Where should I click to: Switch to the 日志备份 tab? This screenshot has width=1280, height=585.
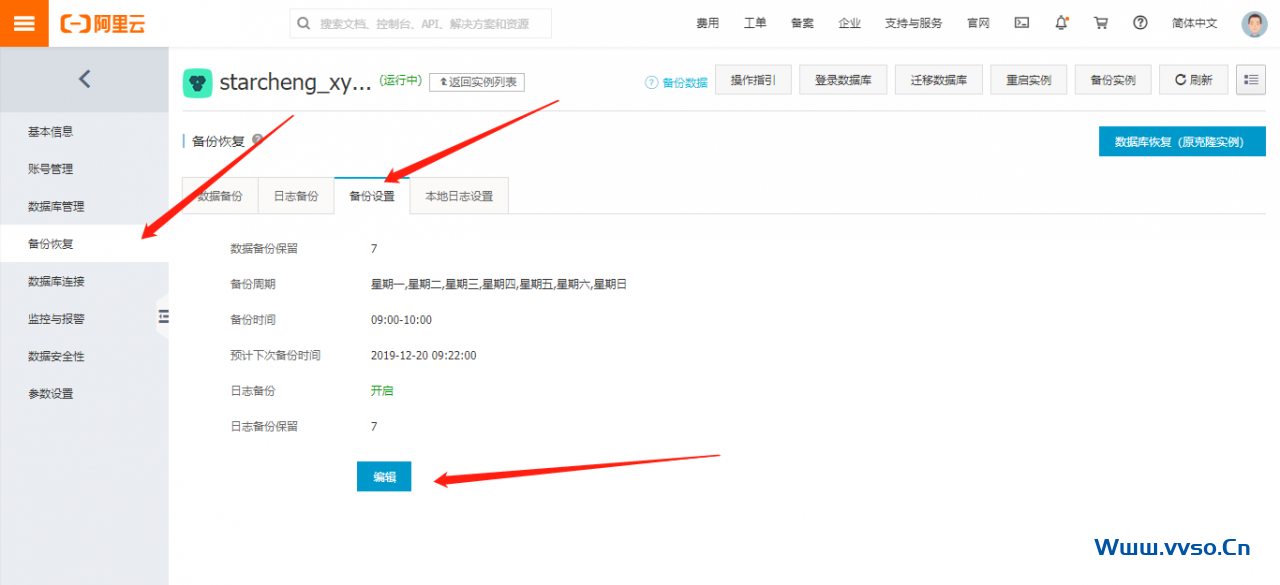296,196
